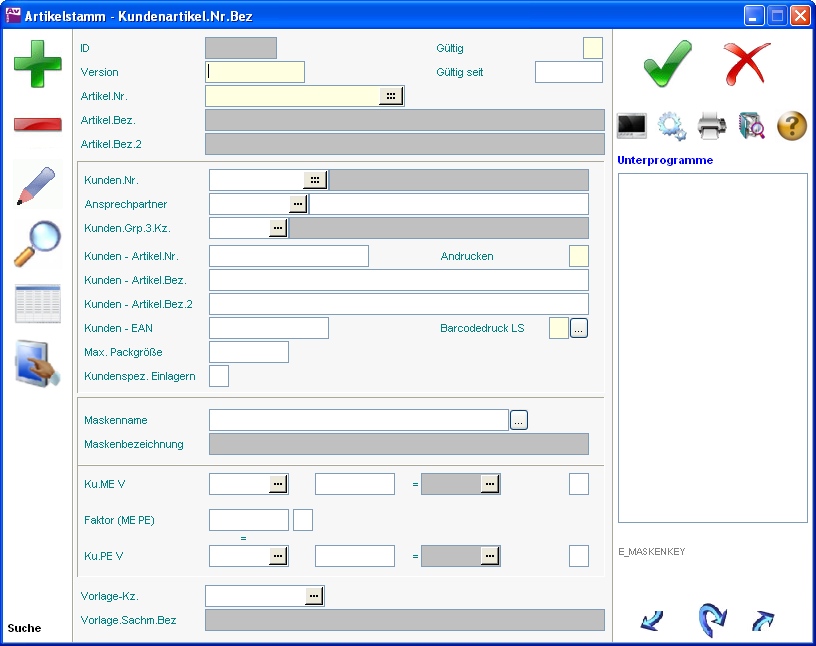816x646 pixels.
Task: Click the gear settings icon
Action: point(671,126)
